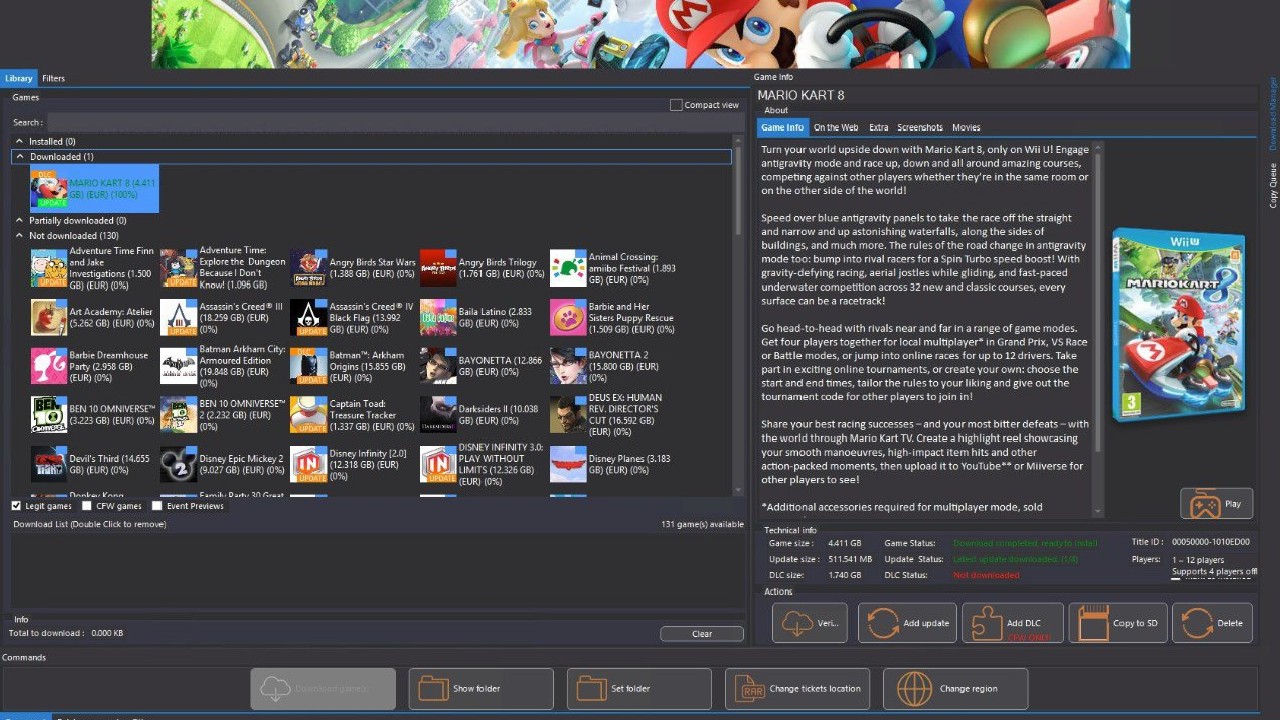Select Animal Crossing amiibo Festival icon

click(x=568, y=268)
